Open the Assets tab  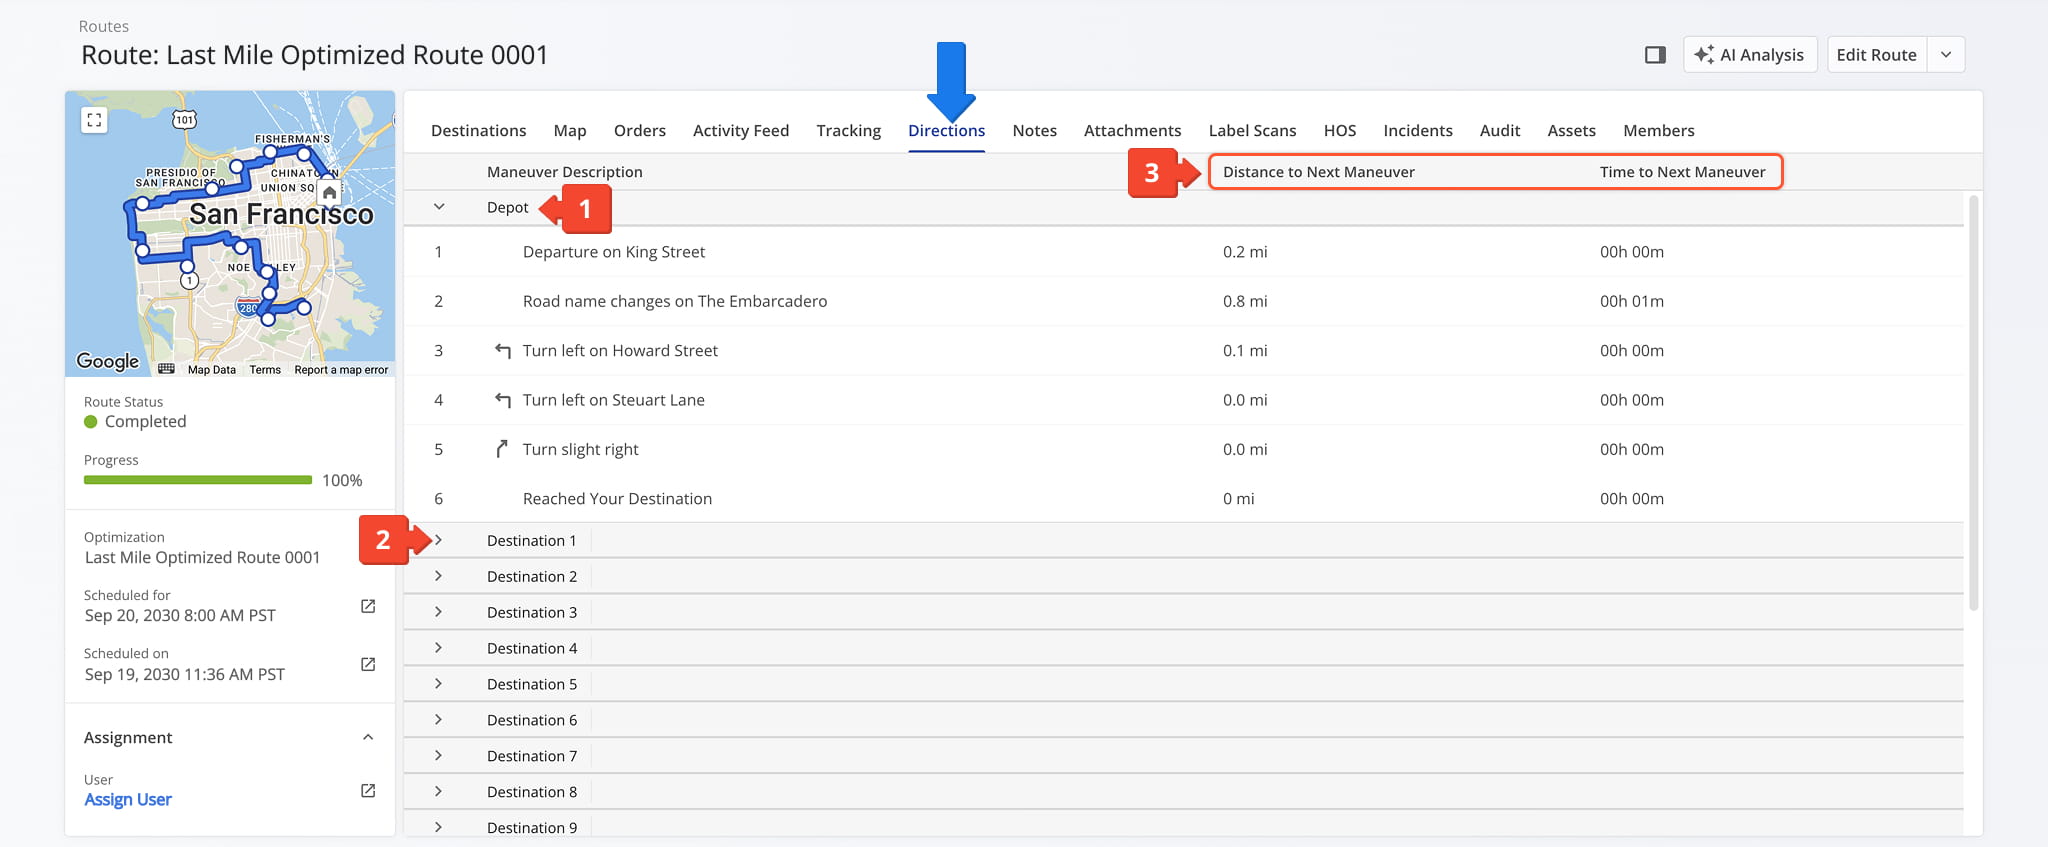point(1571,131)
